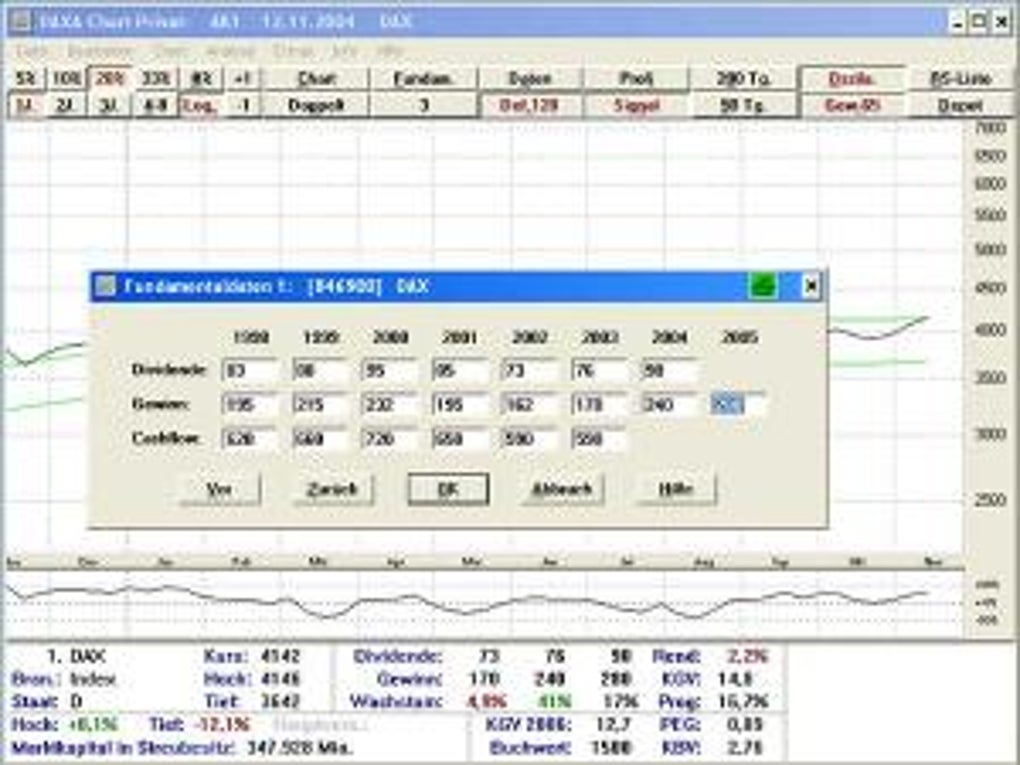Select the 33R toolbar button
Image resolution: width=1020 pixels, height=765 pixels.
pyautogui.click(x=155, y=79)
